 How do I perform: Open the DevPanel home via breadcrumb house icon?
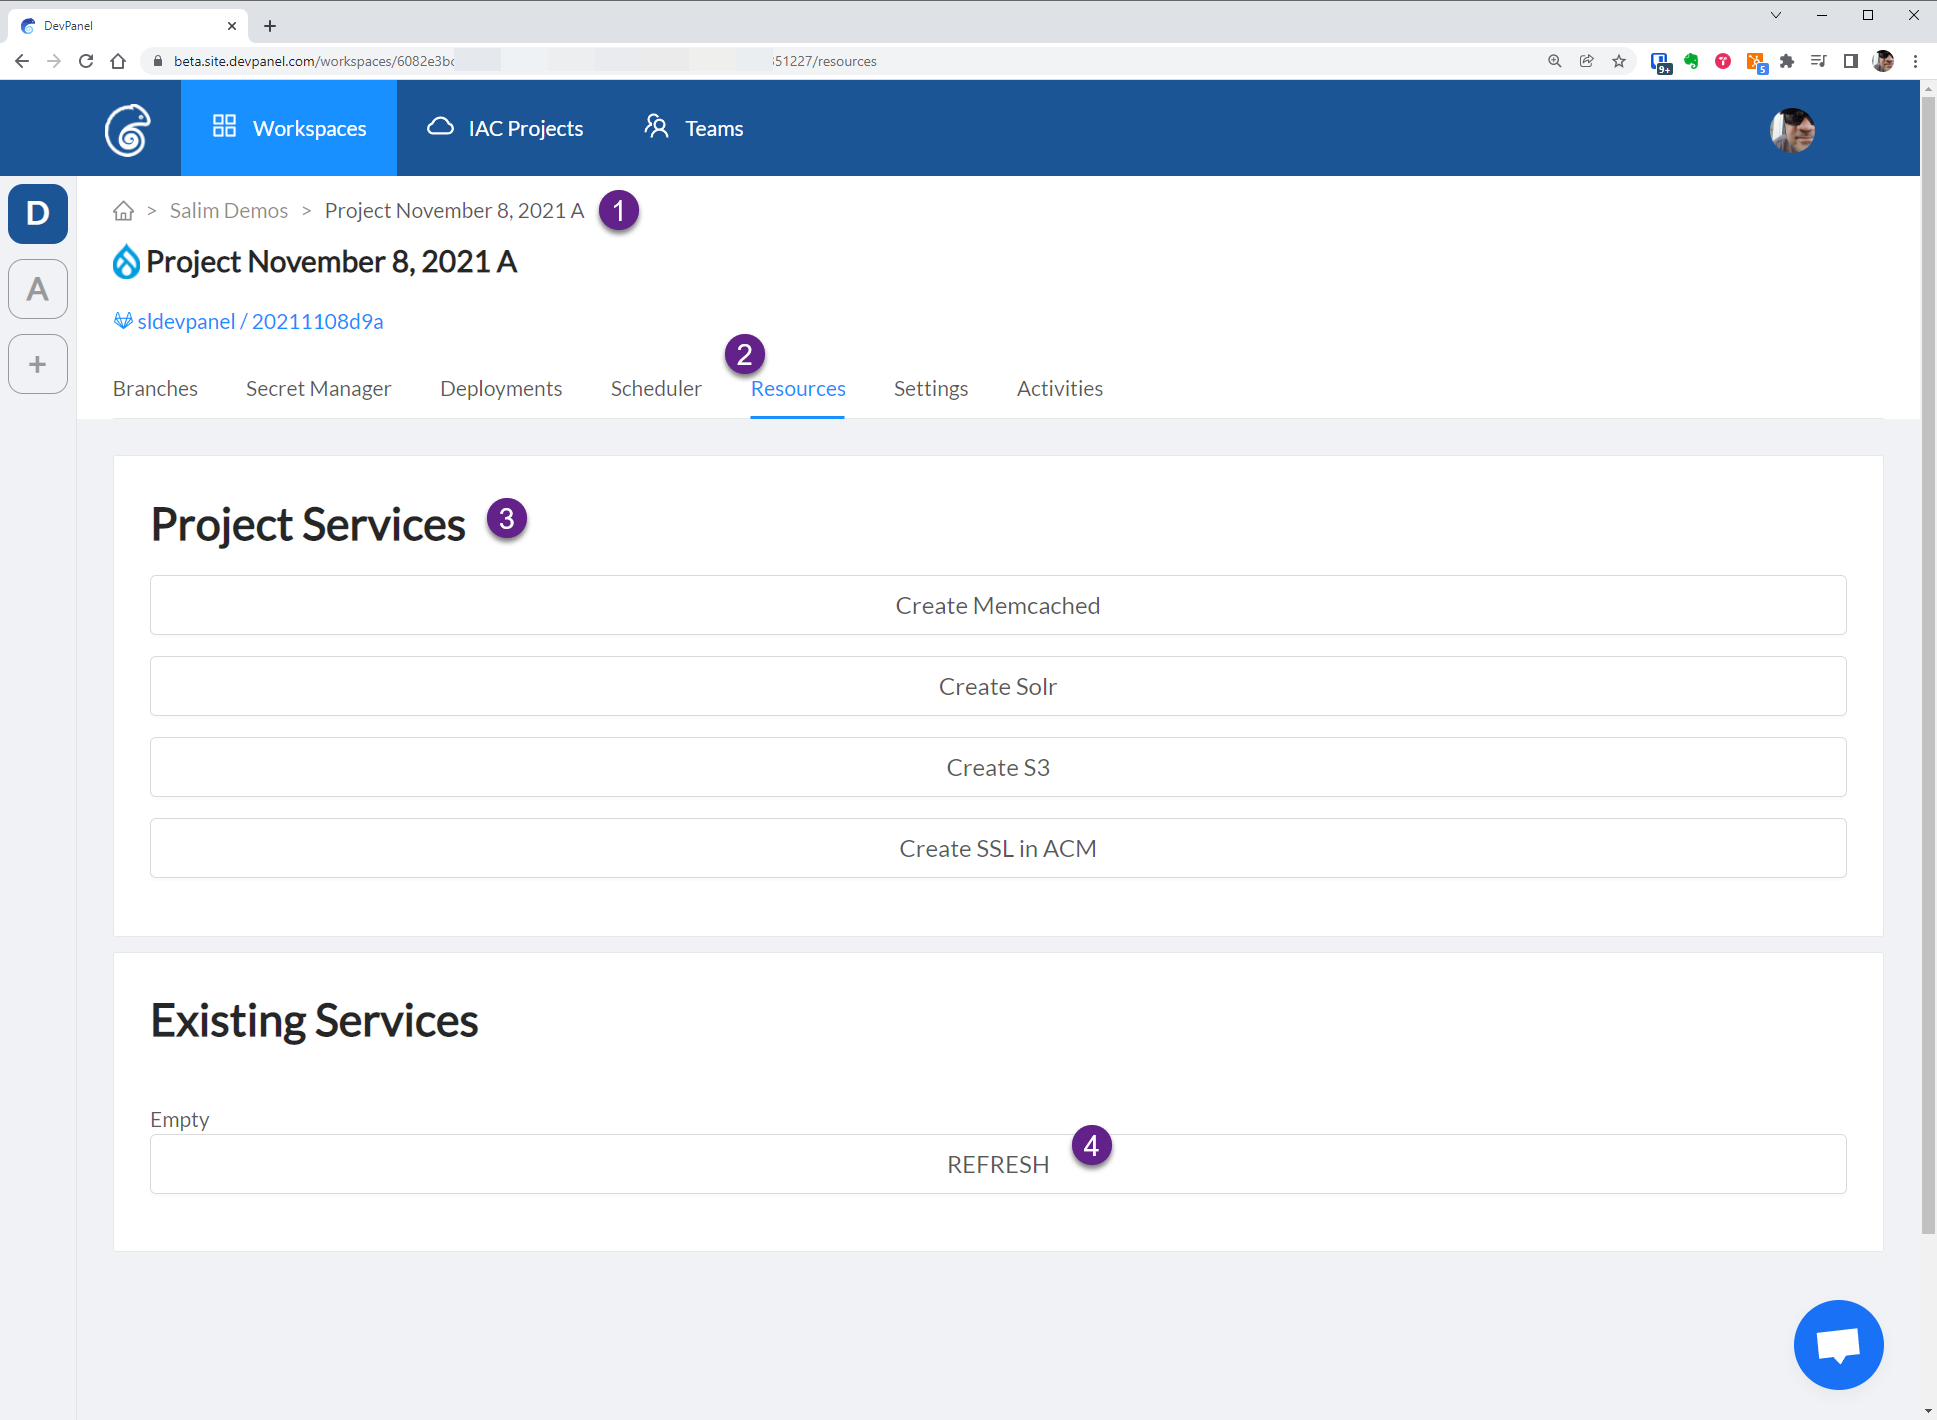123,210
